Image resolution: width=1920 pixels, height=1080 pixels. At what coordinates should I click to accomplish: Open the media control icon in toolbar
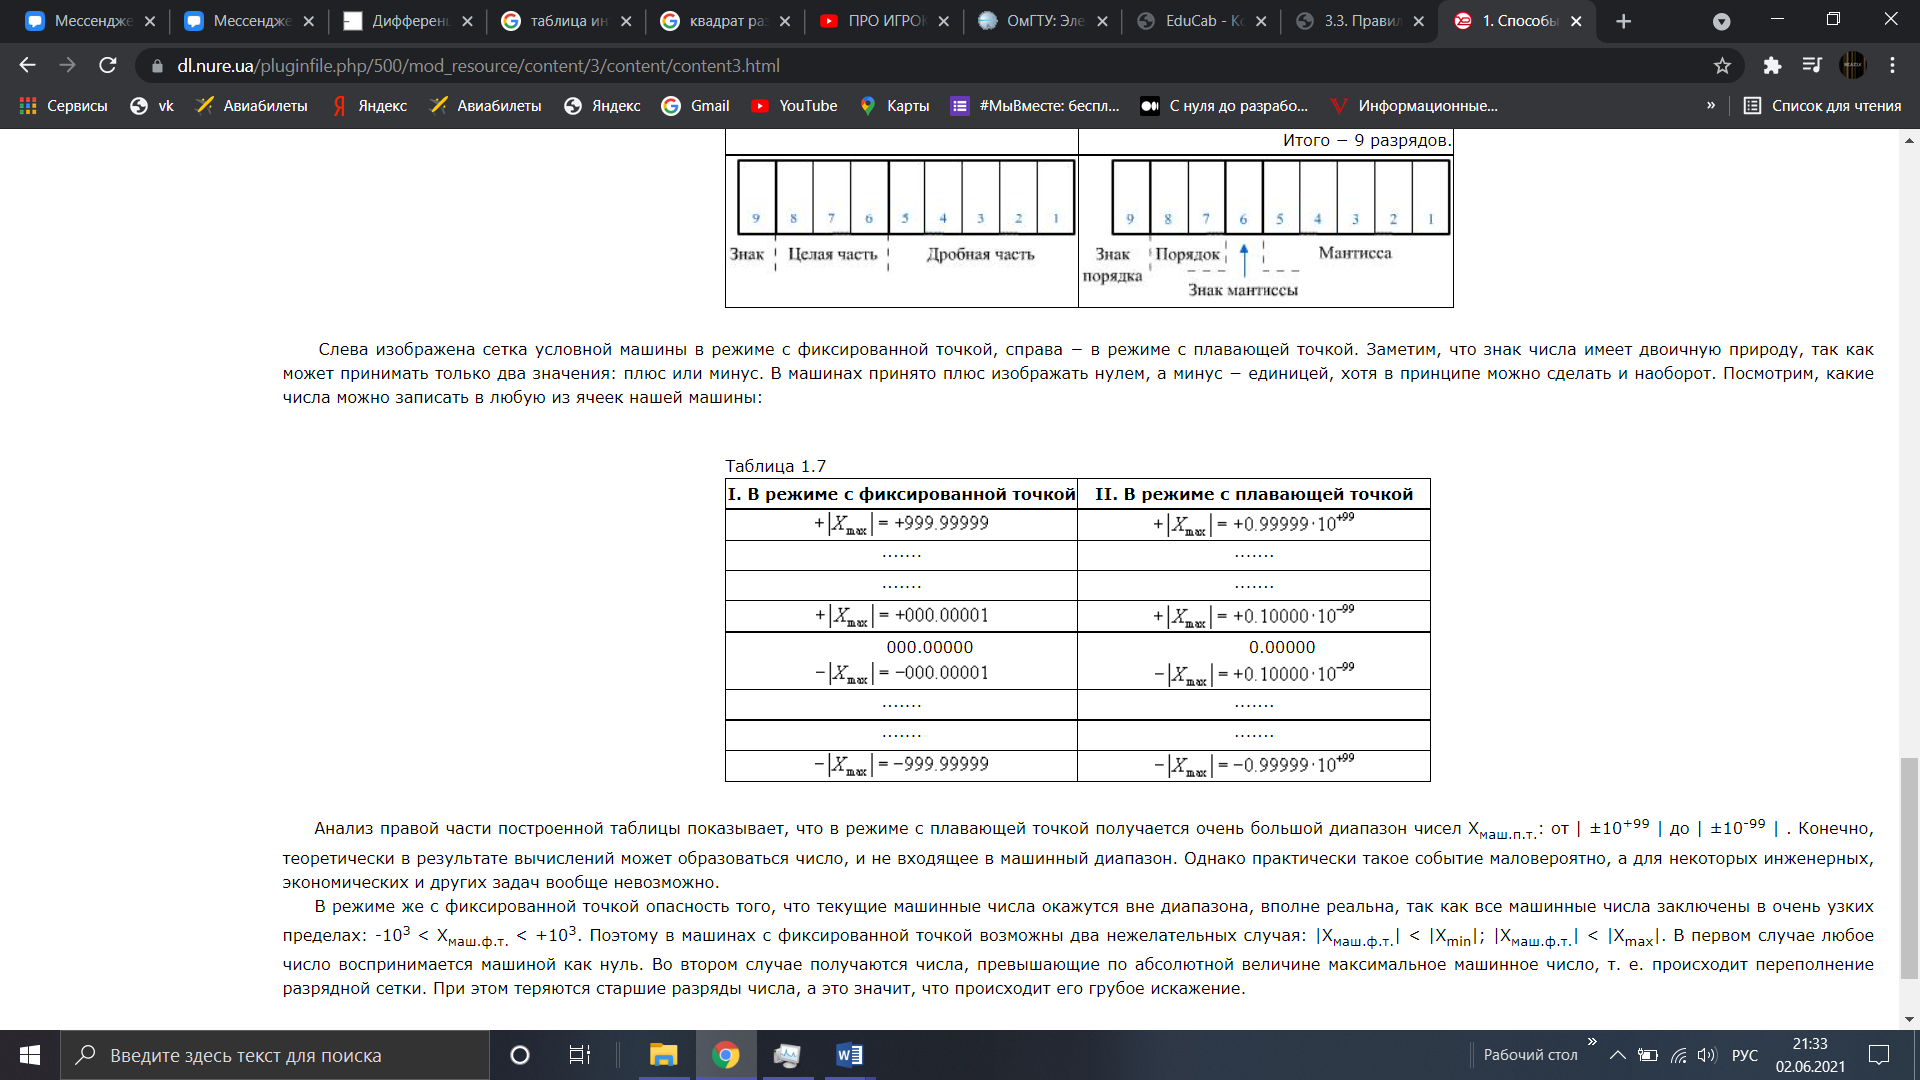click(x=1812, y=65)
